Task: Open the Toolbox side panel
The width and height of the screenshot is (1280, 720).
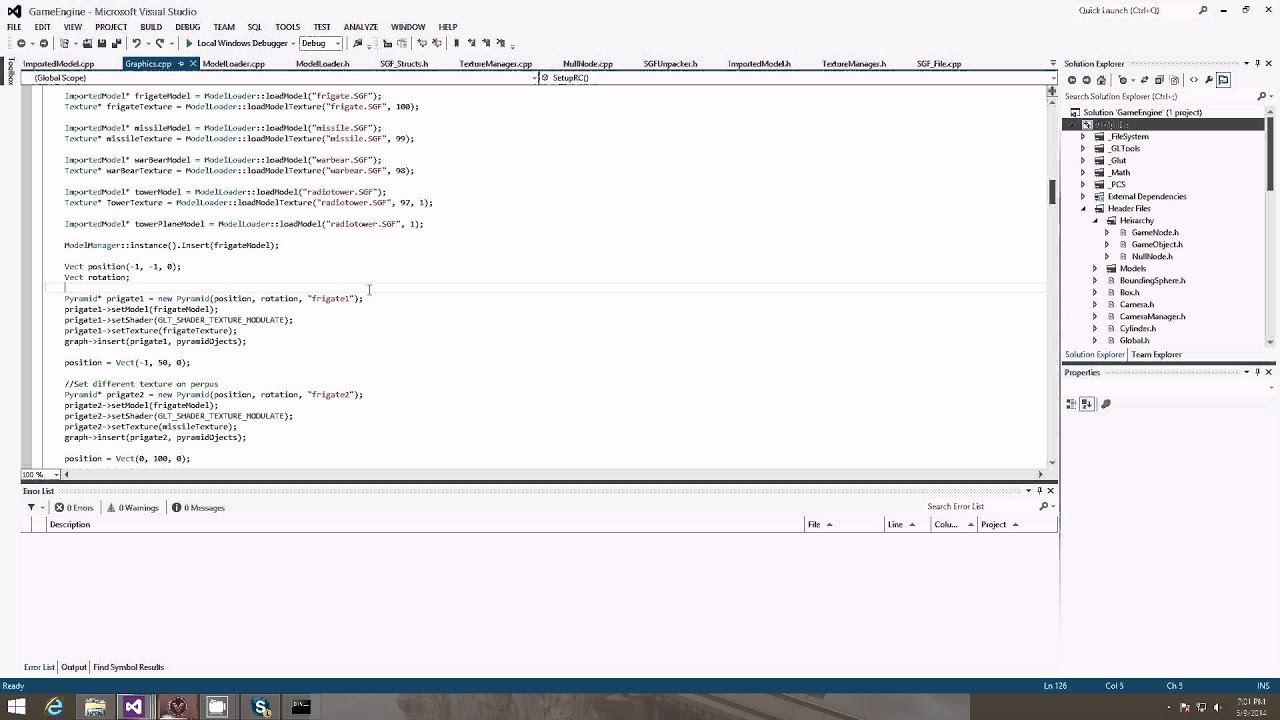Action: click(9, 72)
